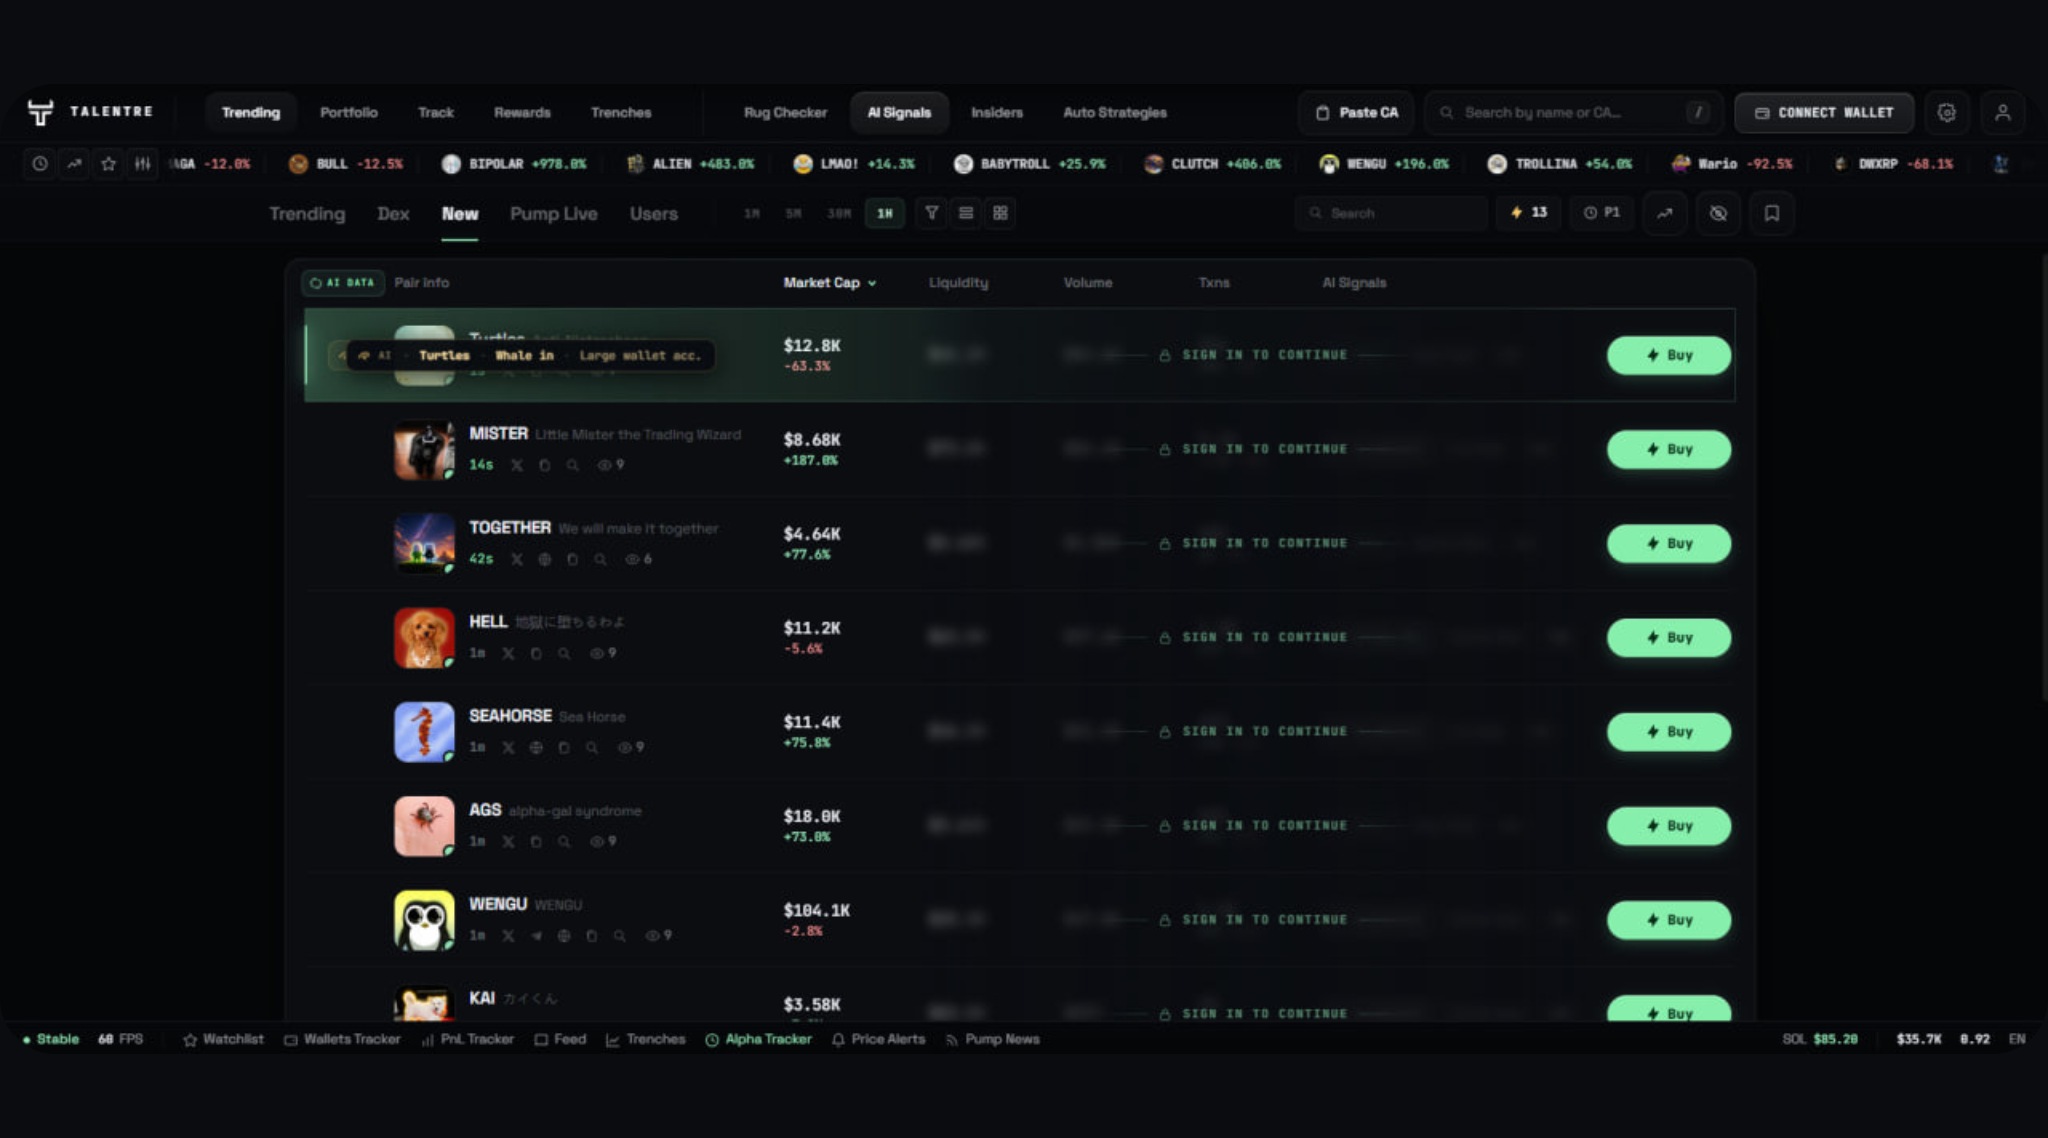Click the BIPOLAR ticker coin
The height and width of the screenshot is (1138, 2048).
[514, 163]
